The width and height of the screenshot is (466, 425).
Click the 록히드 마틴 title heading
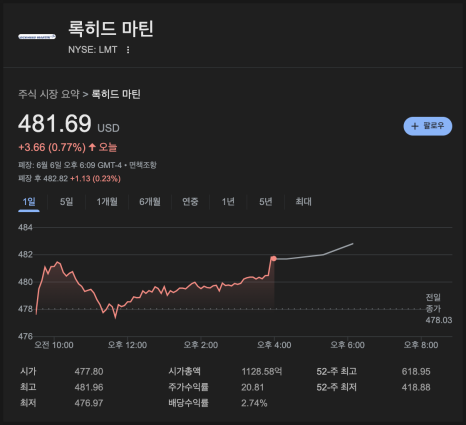[x=111, y=28]
